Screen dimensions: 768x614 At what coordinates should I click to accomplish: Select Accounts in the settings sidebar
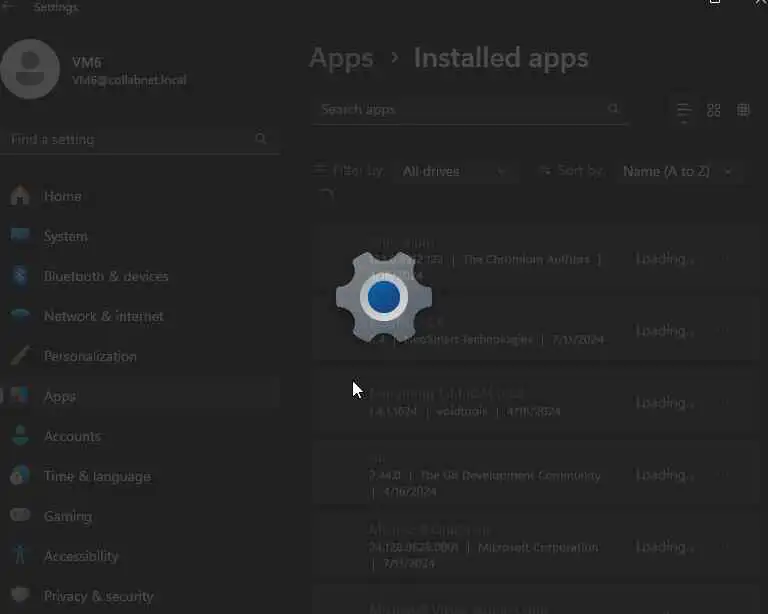click(x=140, y=436)
